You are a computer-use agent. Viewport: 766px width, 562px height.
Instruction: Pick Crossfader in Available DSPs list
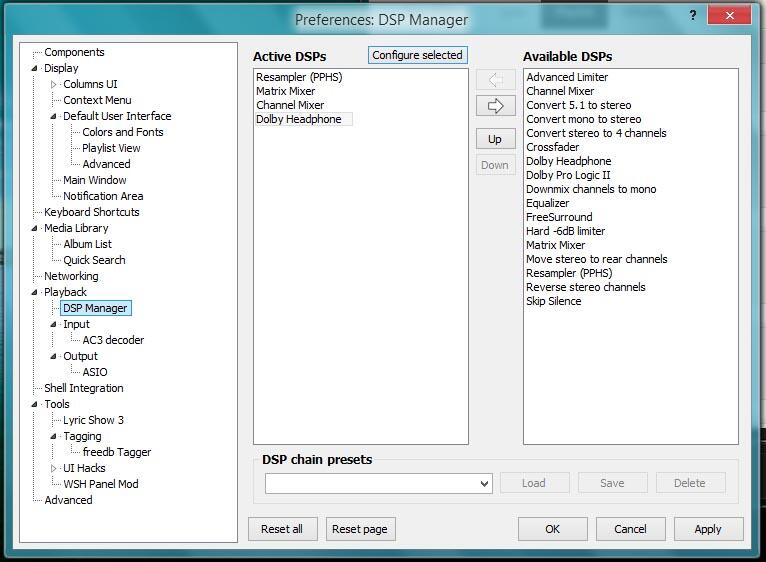pyautogui.click(x=552, y=147)
